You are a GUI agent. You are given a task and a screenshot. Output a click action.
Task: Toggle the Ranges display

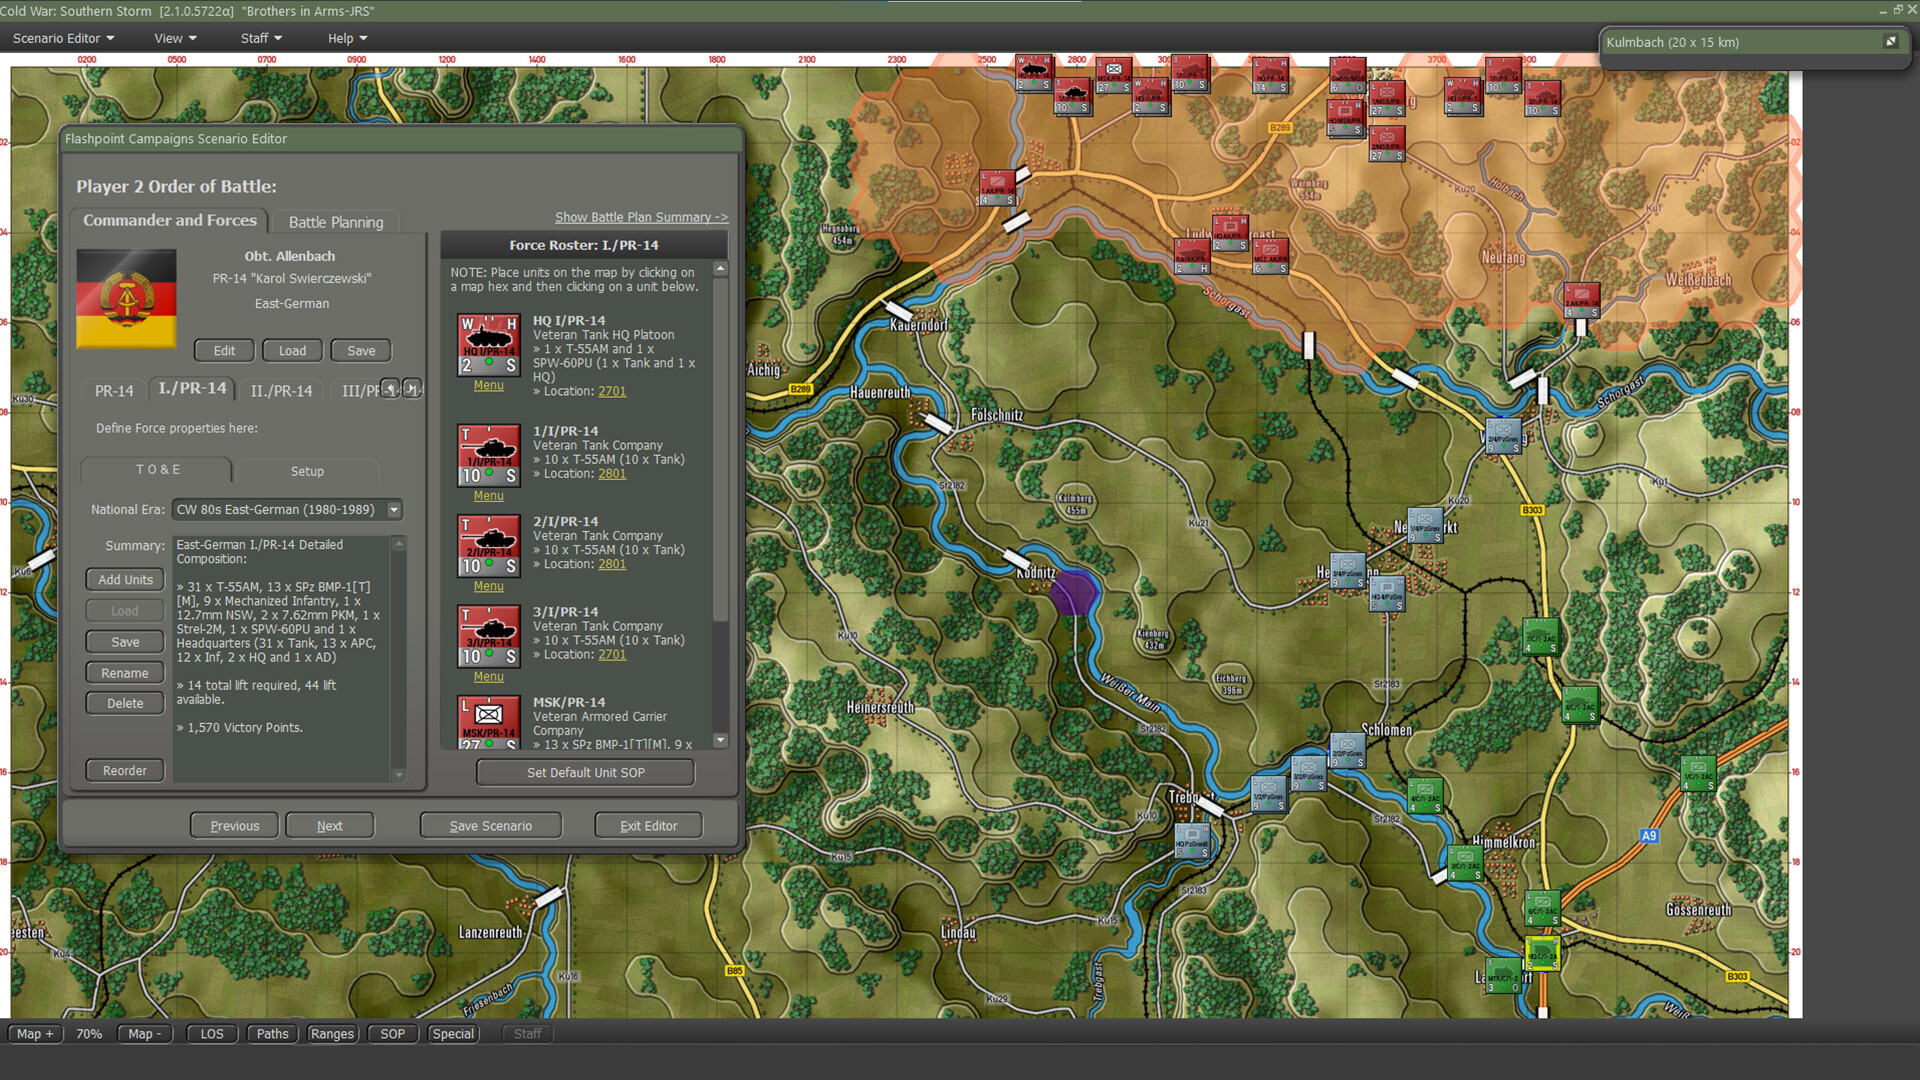pos(332,1033)
